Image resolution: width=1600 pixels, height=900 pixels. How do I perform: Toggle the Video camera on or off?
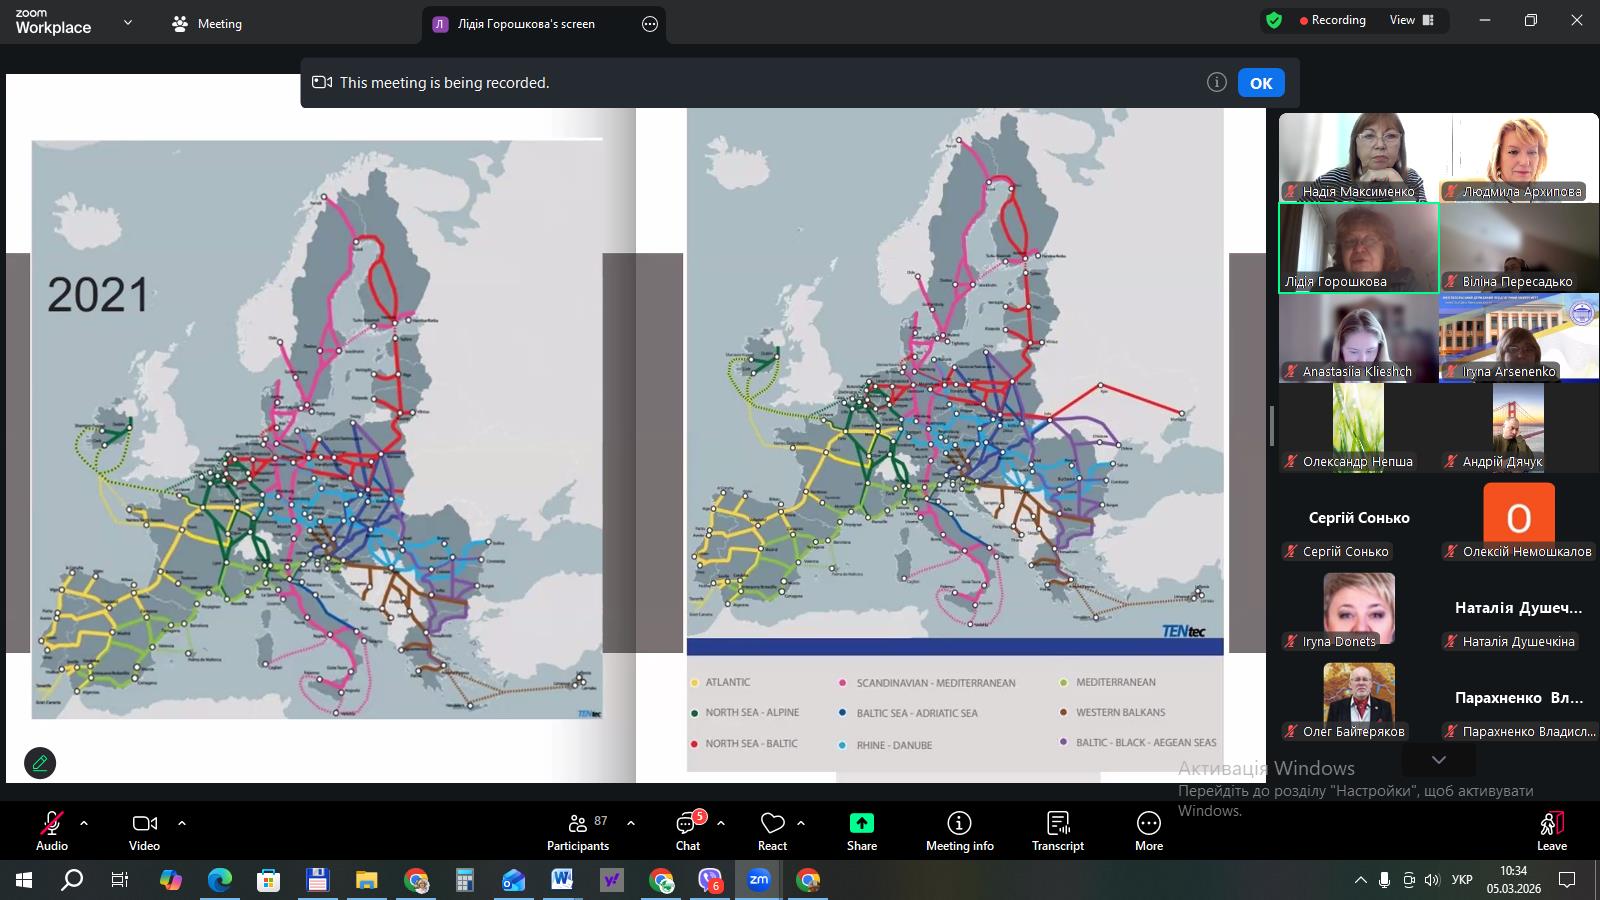(144, 830)
